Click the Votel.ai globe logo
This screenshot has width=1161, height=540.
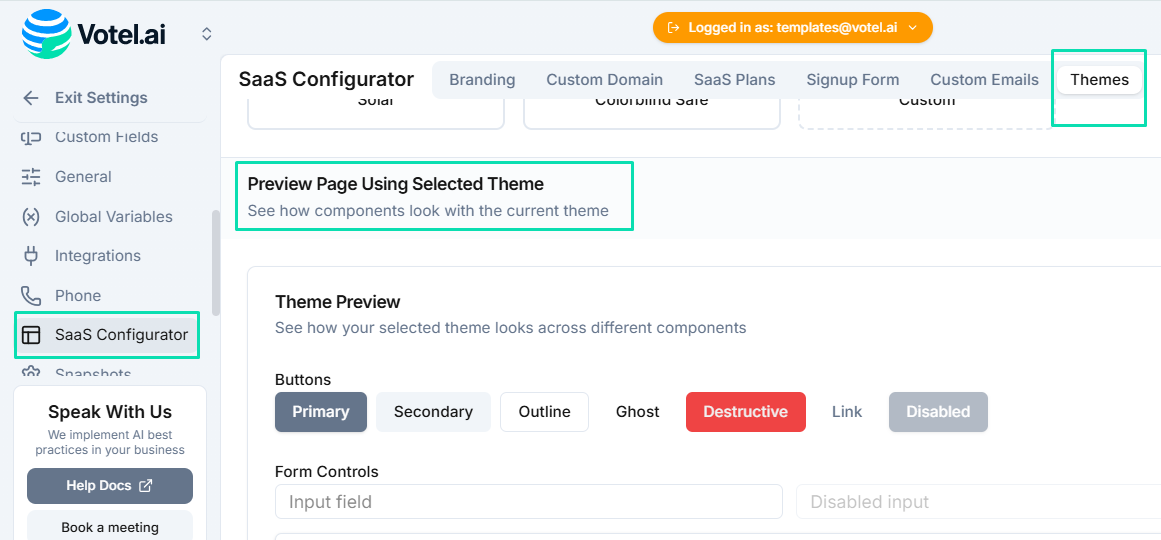(47, 33)
